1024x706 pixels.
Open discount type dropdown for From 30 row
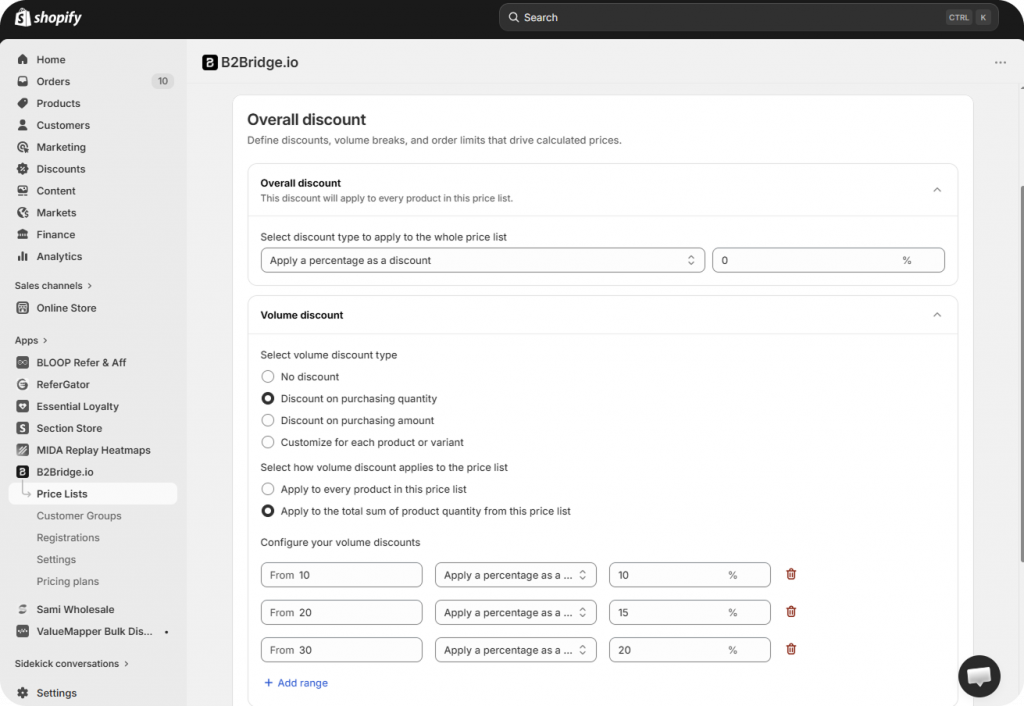pos(515,650)
